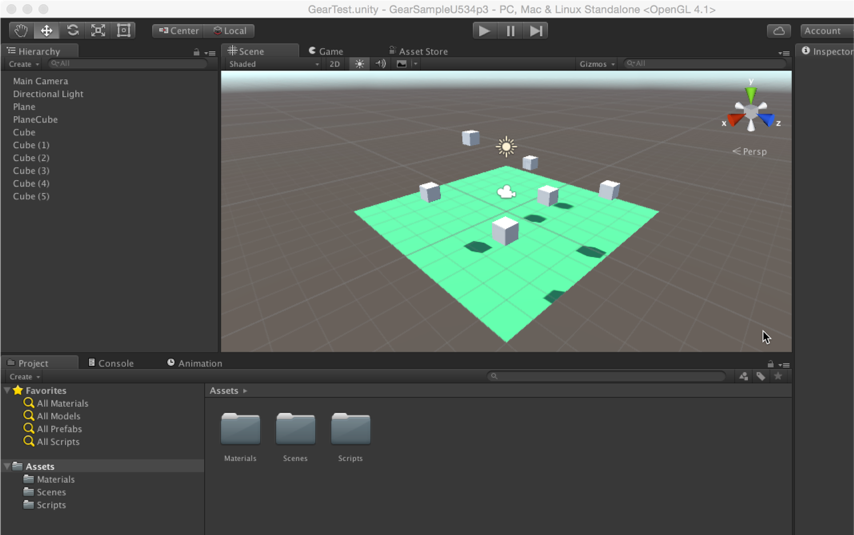Open the Project Create dropdown
The width and height of the screenshot is (854, 535).
click(x=25, y=376)
